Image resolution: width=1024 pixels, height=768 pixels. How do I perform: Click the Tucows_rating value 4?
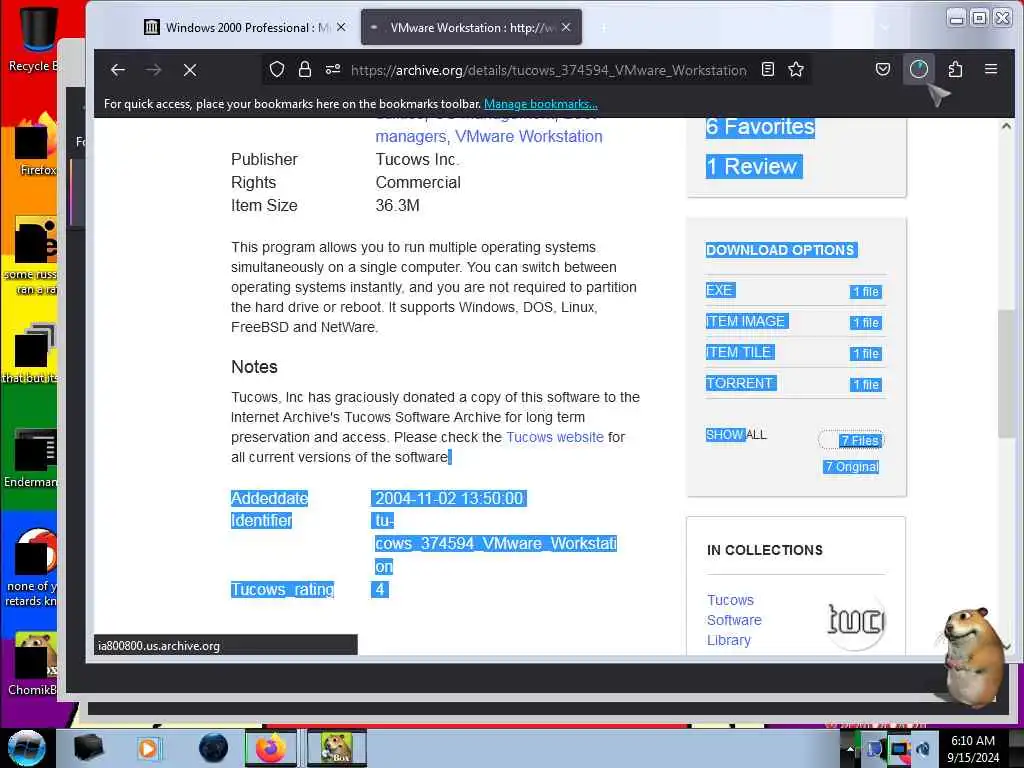point(380,590)
